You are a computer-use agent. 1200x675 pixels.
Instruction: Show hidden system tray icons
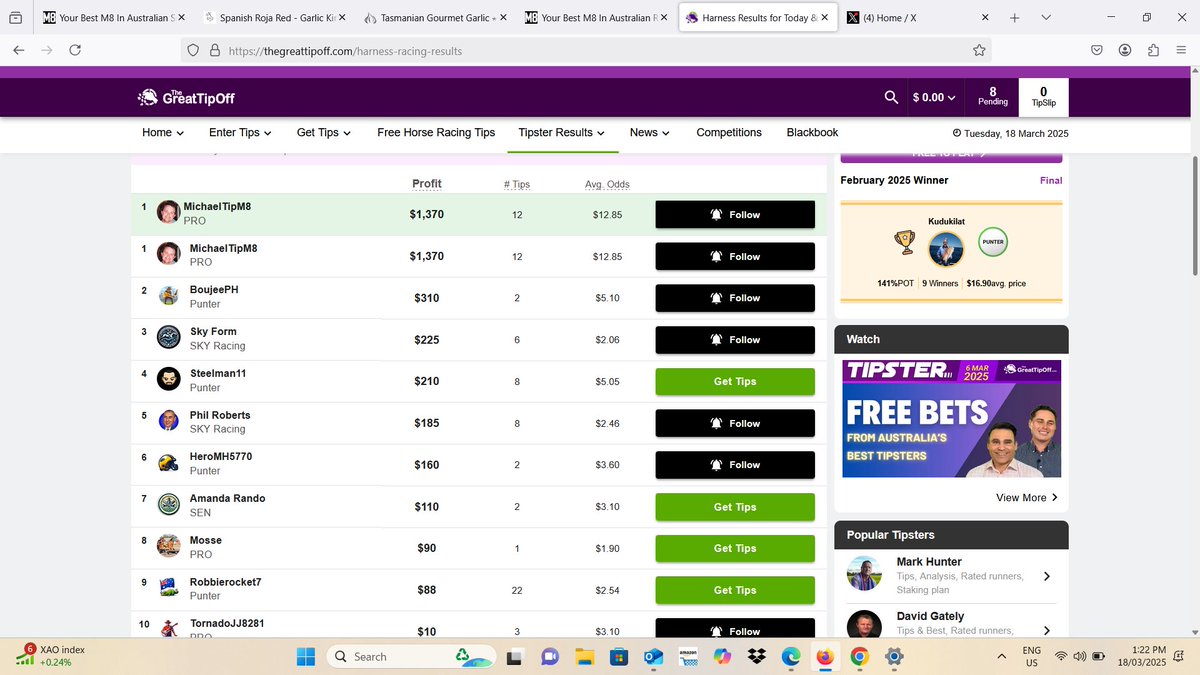pyautogui.click(x=1002, y=656)
